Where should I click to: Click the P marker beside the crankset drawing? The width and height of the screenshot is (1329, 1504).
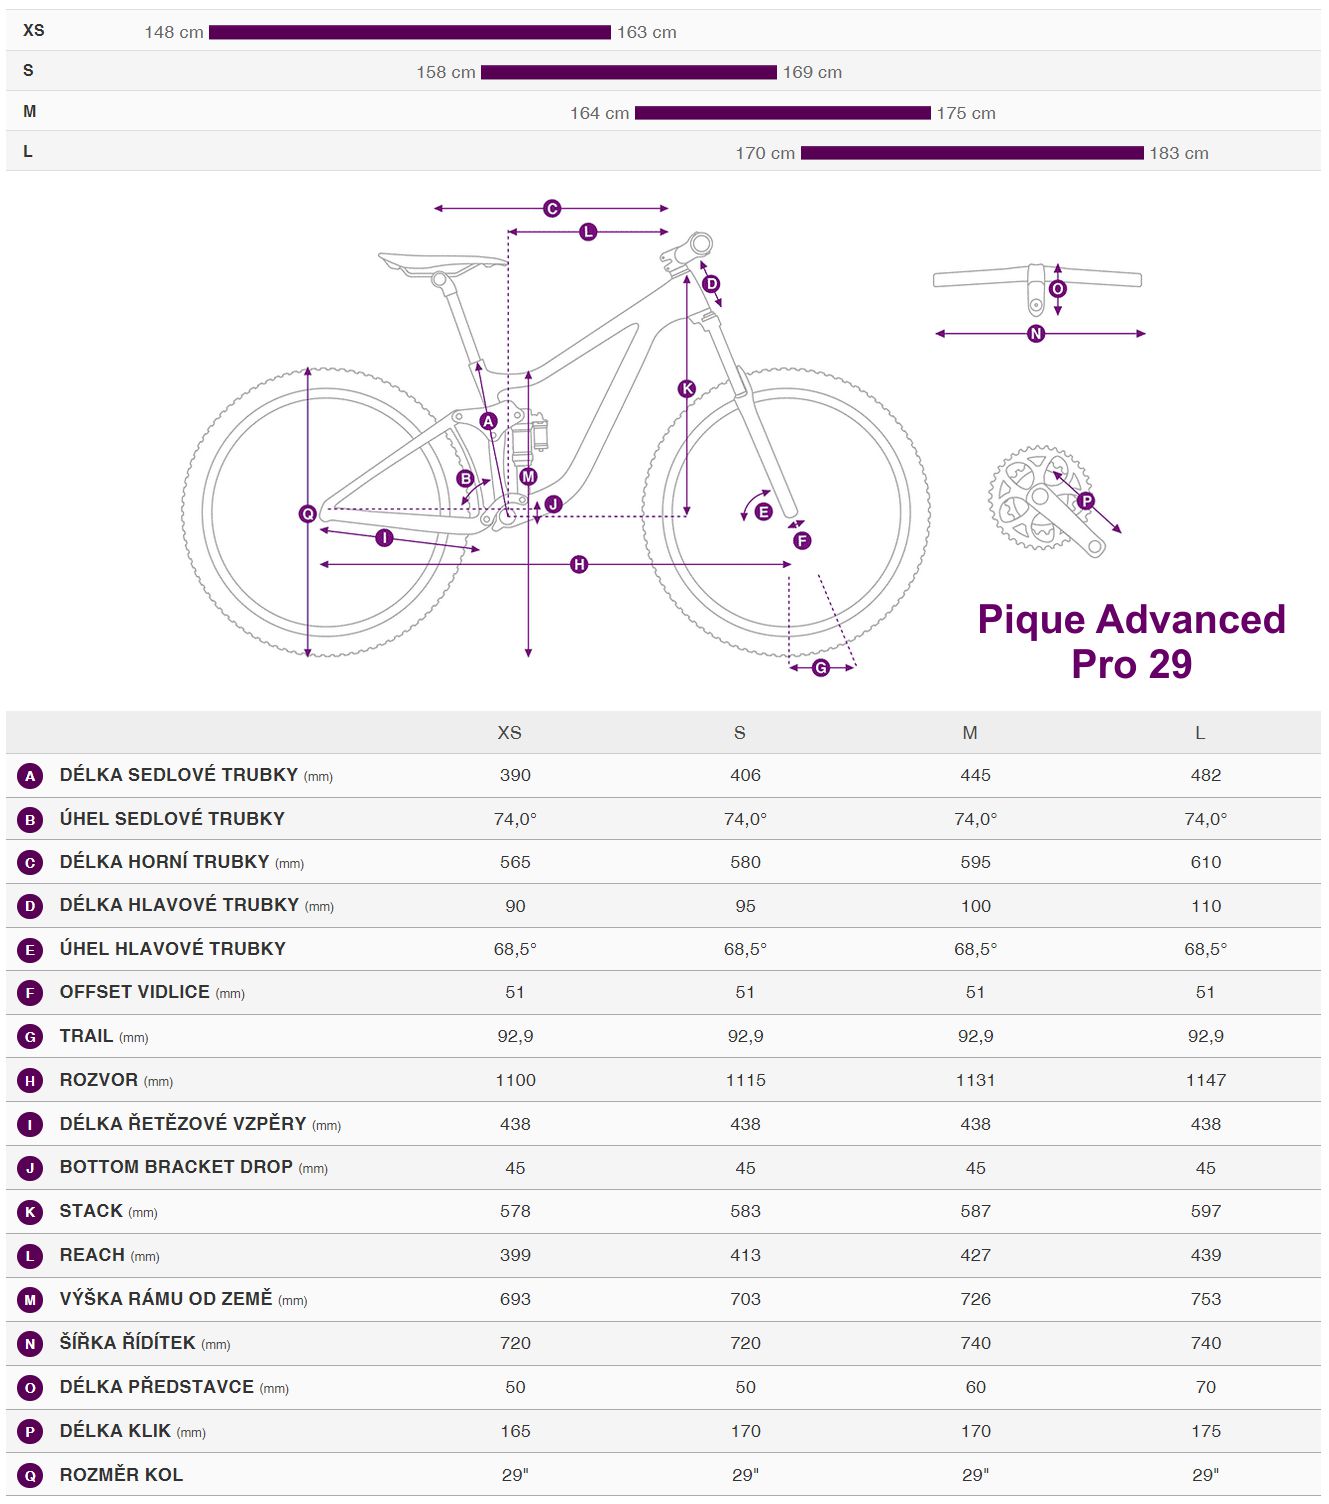1086,501
